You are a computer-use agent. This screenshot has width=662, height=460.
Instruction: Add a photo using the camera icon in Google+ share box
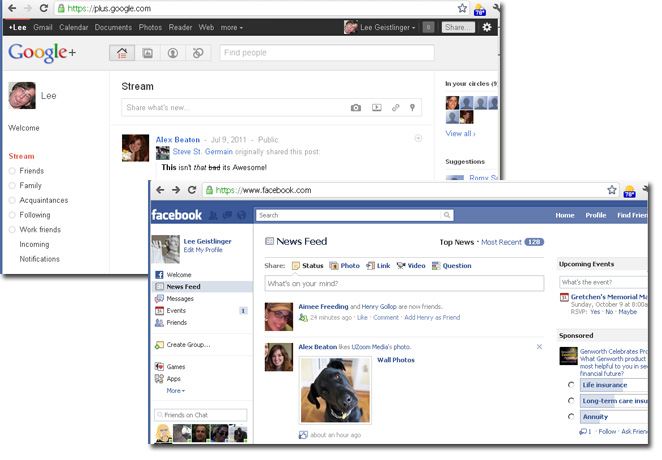[x=356, y=108]
